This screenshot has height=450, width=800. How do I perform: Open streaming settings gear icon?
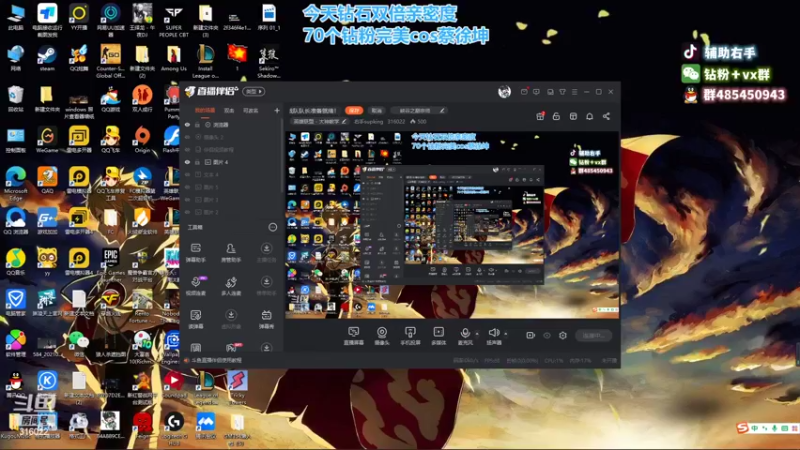point(563,335)
